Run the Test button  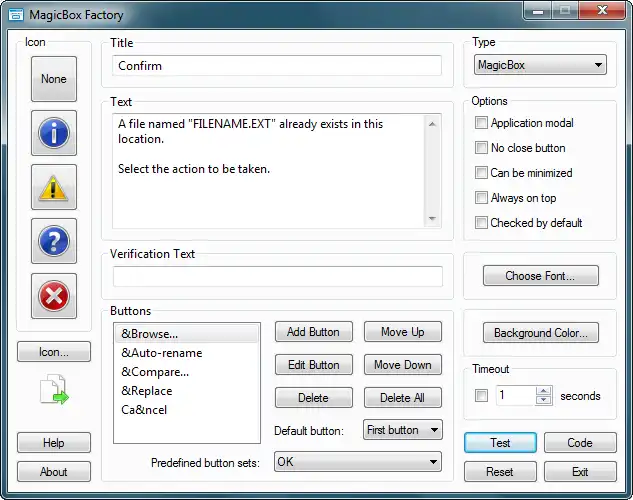[x=500, y=443]
